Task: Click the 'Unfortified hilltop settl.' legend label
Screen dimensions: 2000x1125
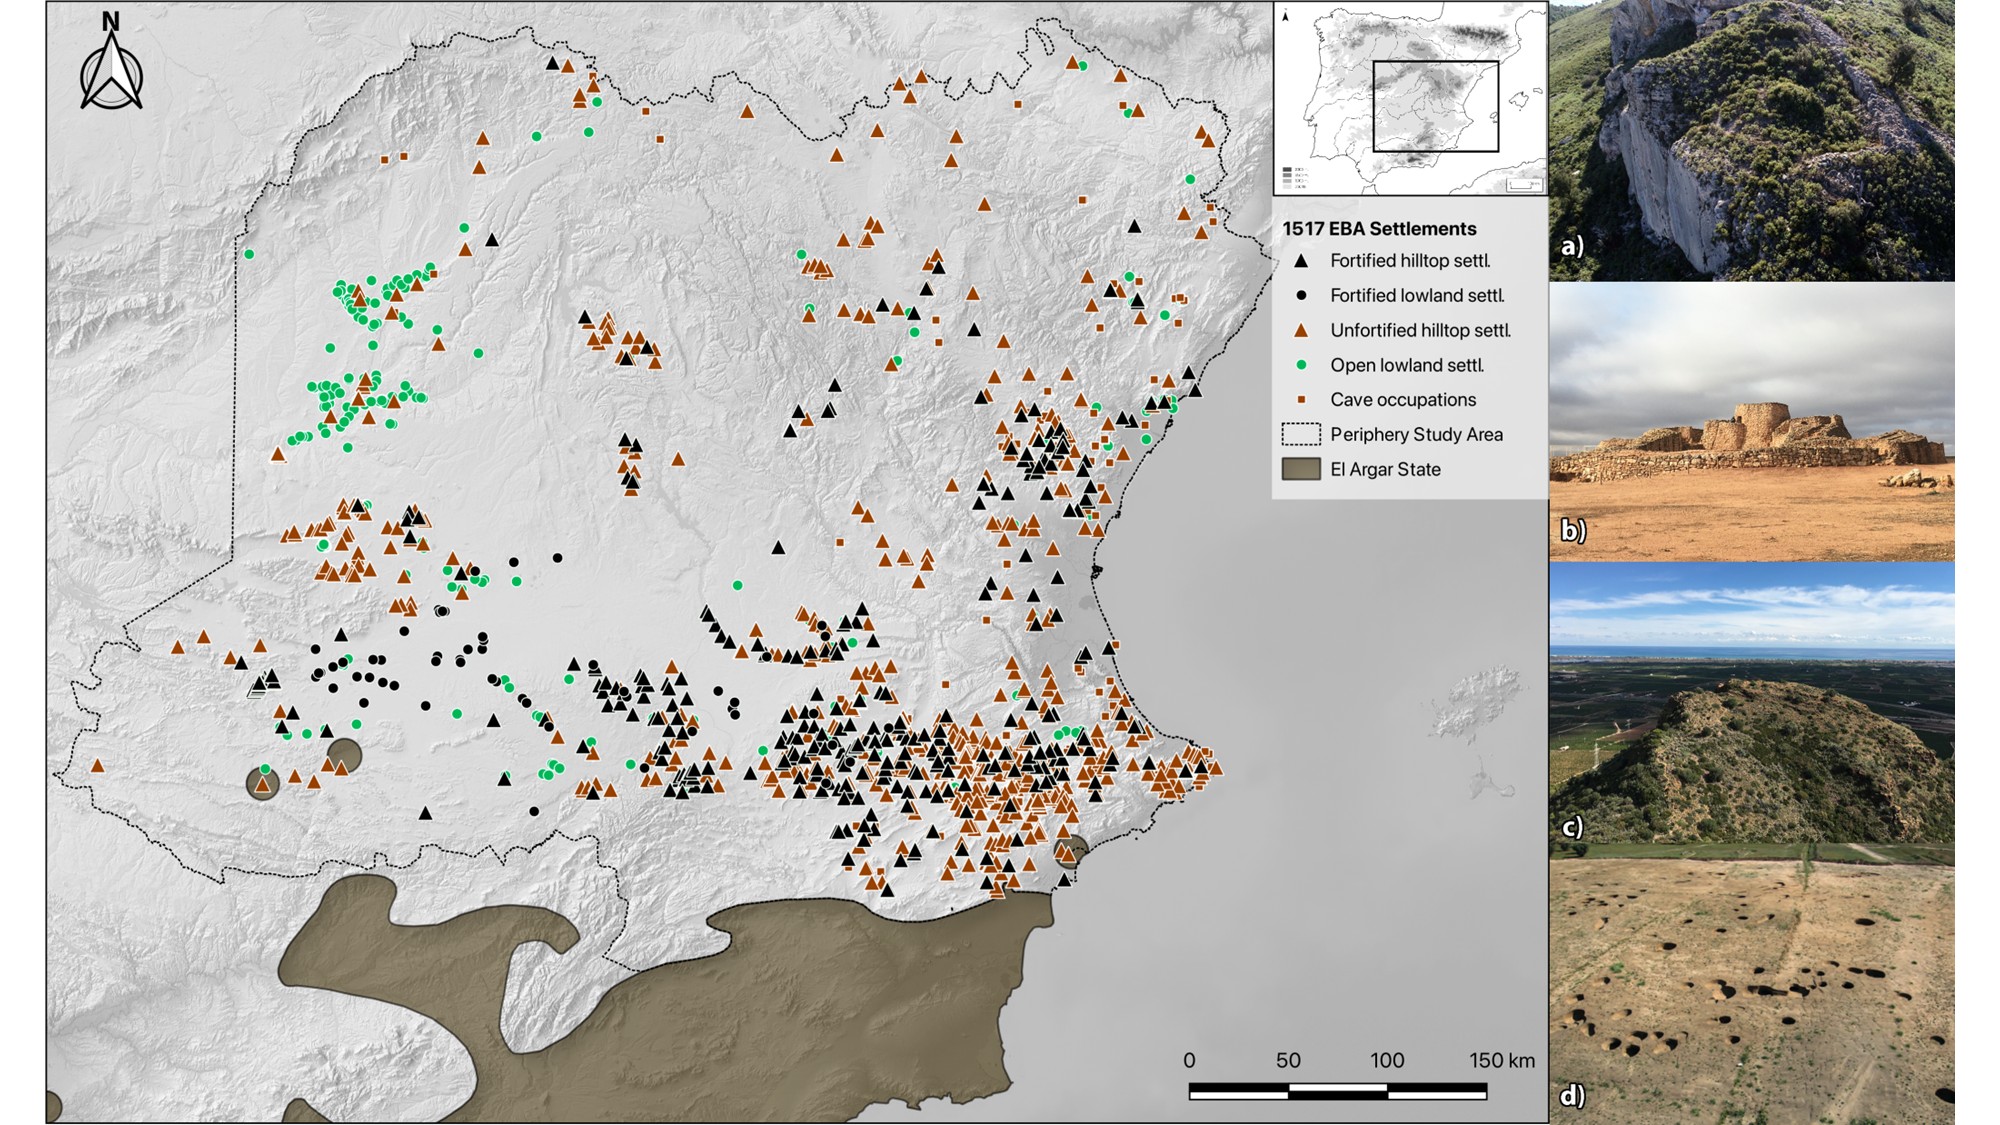Action: pyautogui.click(x=1420, y=330)
